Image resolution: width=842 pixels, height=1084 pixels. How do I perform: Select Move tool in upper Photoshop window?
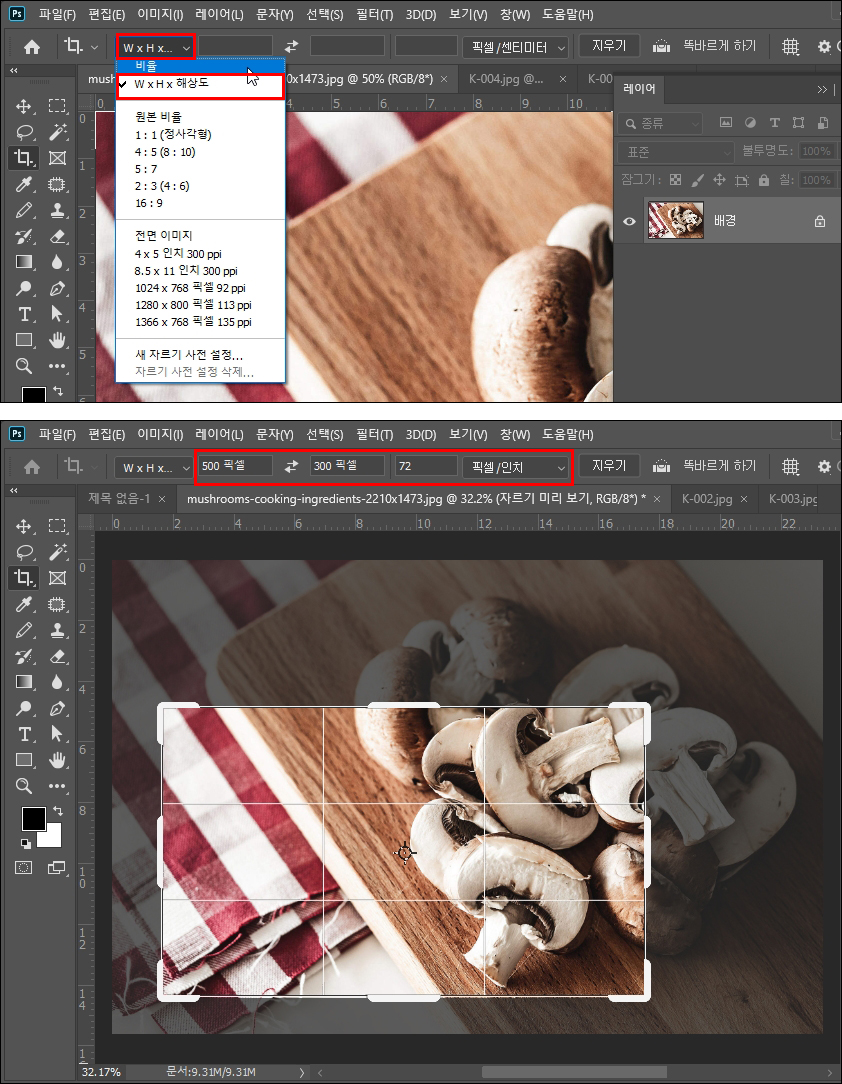pos(24,106)
